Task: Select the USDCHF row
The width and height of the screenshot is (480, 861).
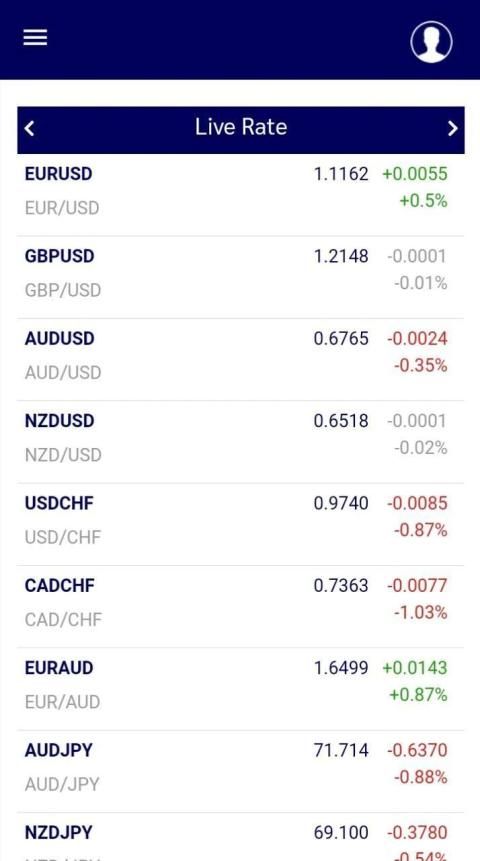Action: tap(241, 524)
